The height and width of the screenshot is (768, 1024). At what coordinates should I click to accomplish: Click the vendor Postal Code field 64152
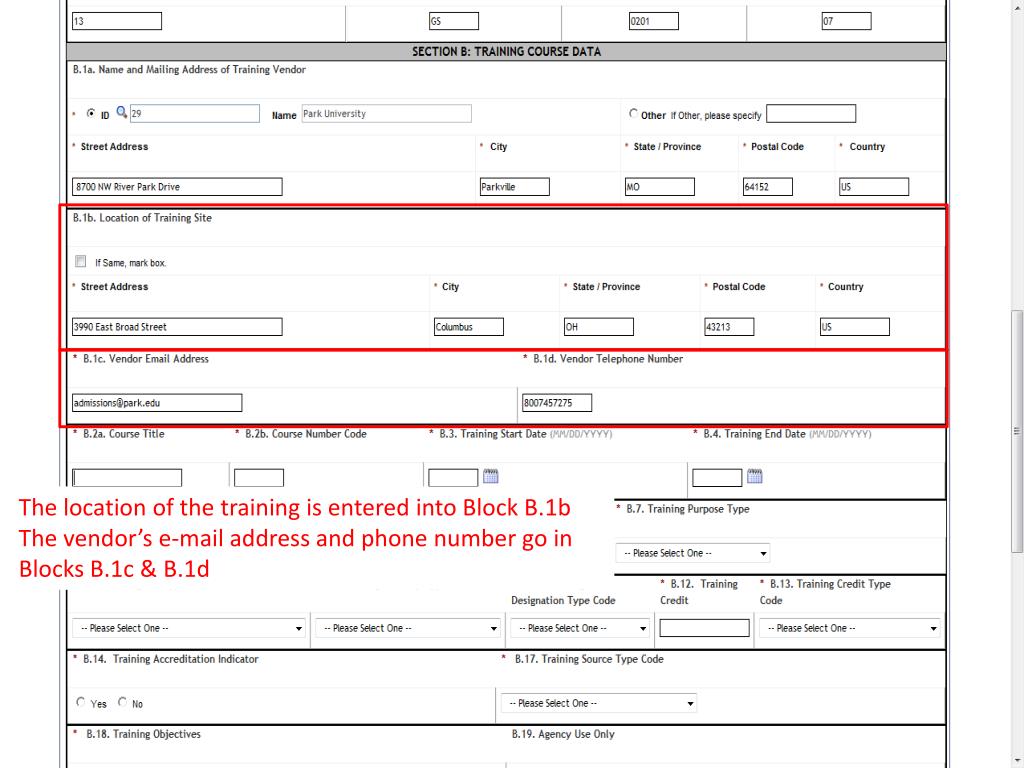768,187
